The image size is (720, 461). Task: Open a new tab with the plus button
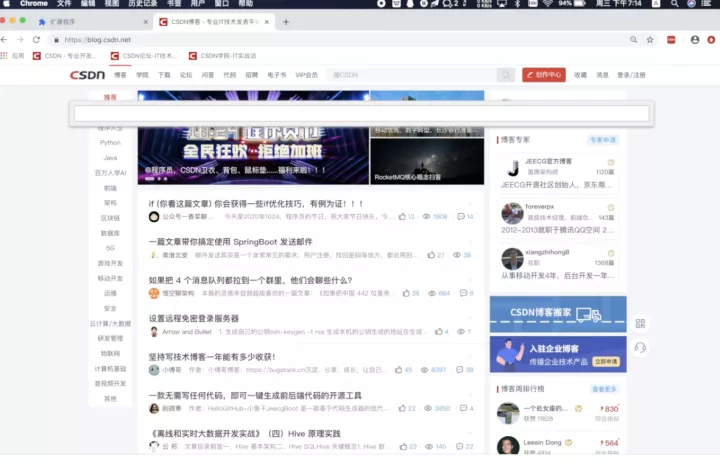[x=286, y=22]
